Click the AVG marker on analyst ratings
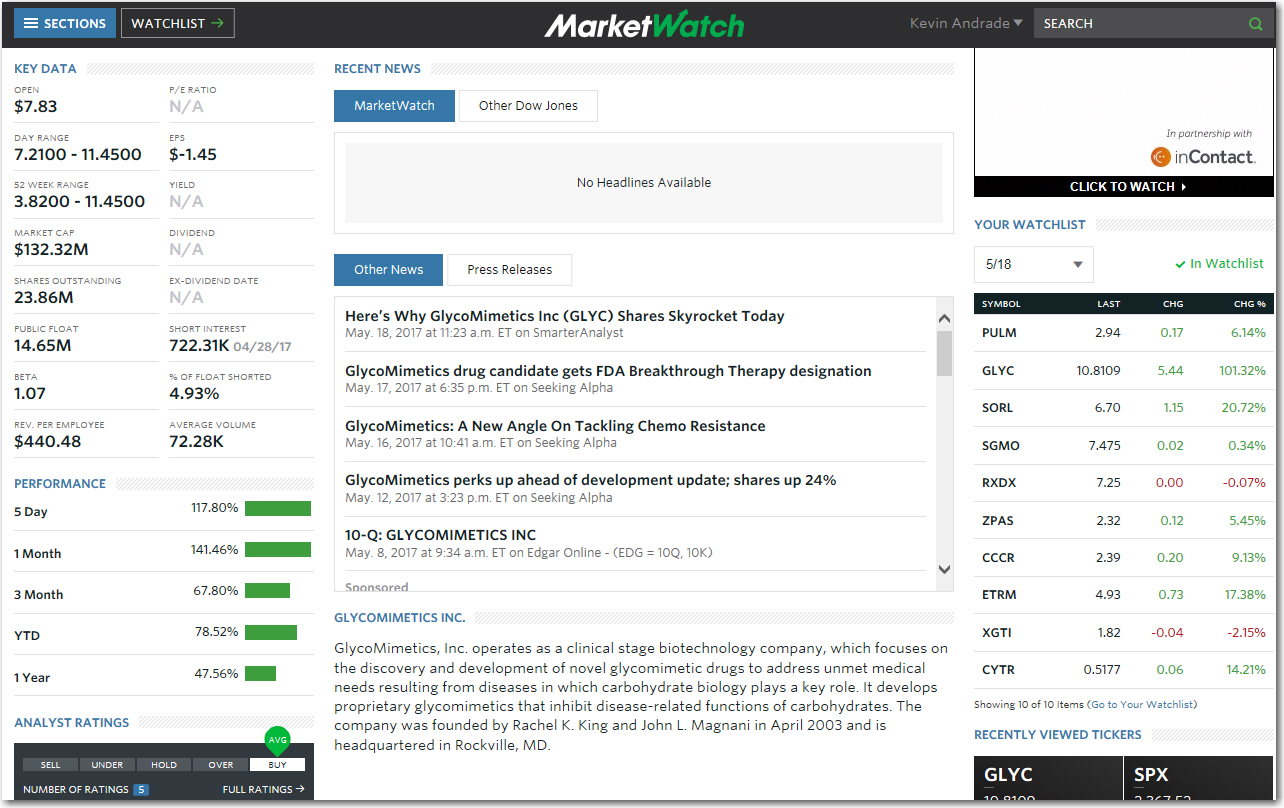1284x808 pixels. click(x=277, y=741)
